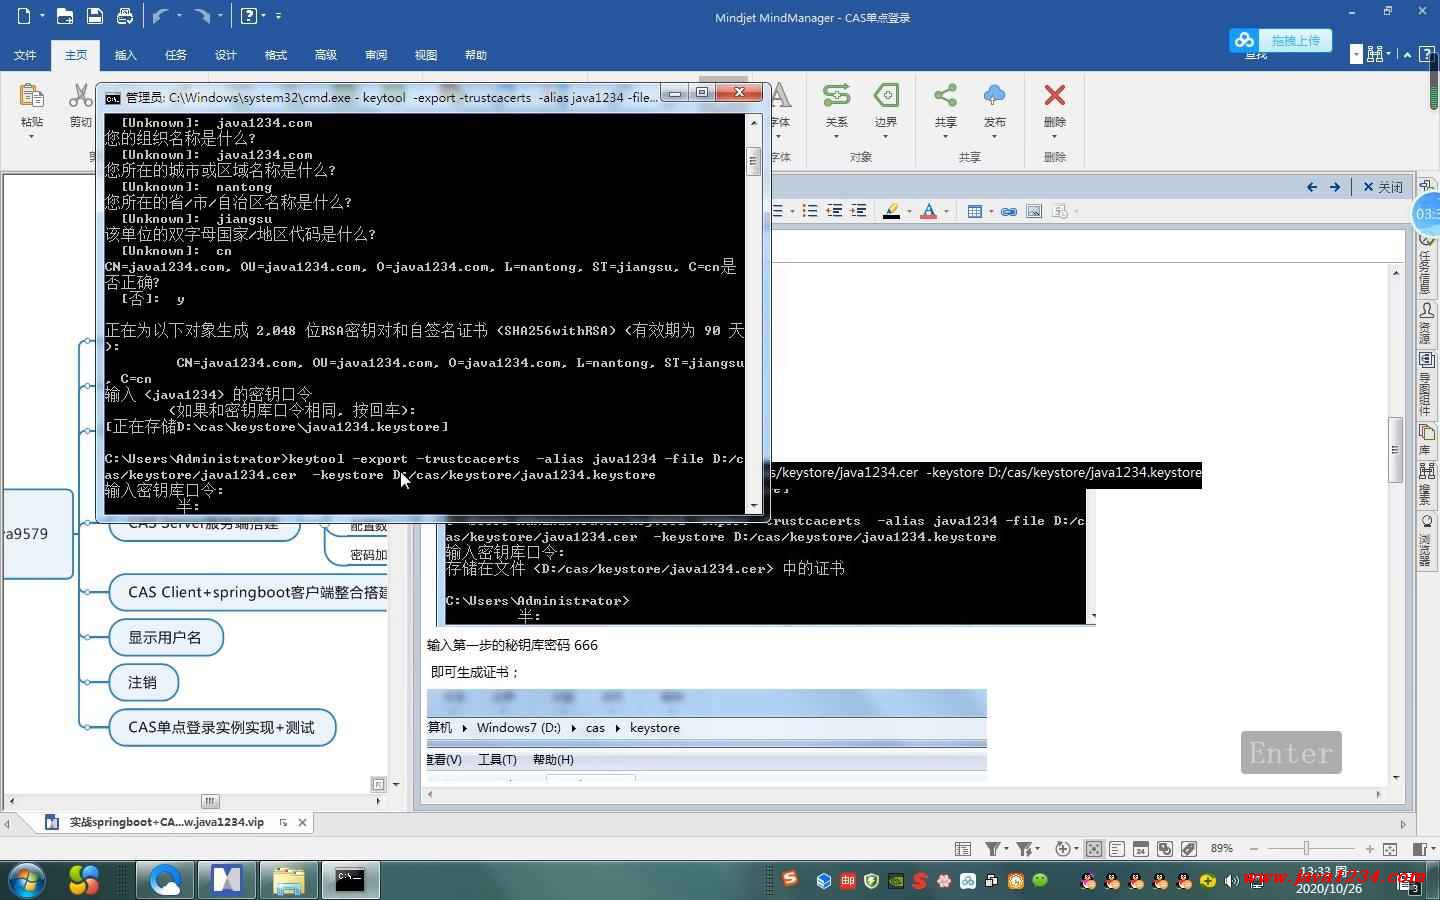Switch to the 设计 ribbon tab
Image resolution: width=1440 pixels, height=900 pixels.
point(226,55)
